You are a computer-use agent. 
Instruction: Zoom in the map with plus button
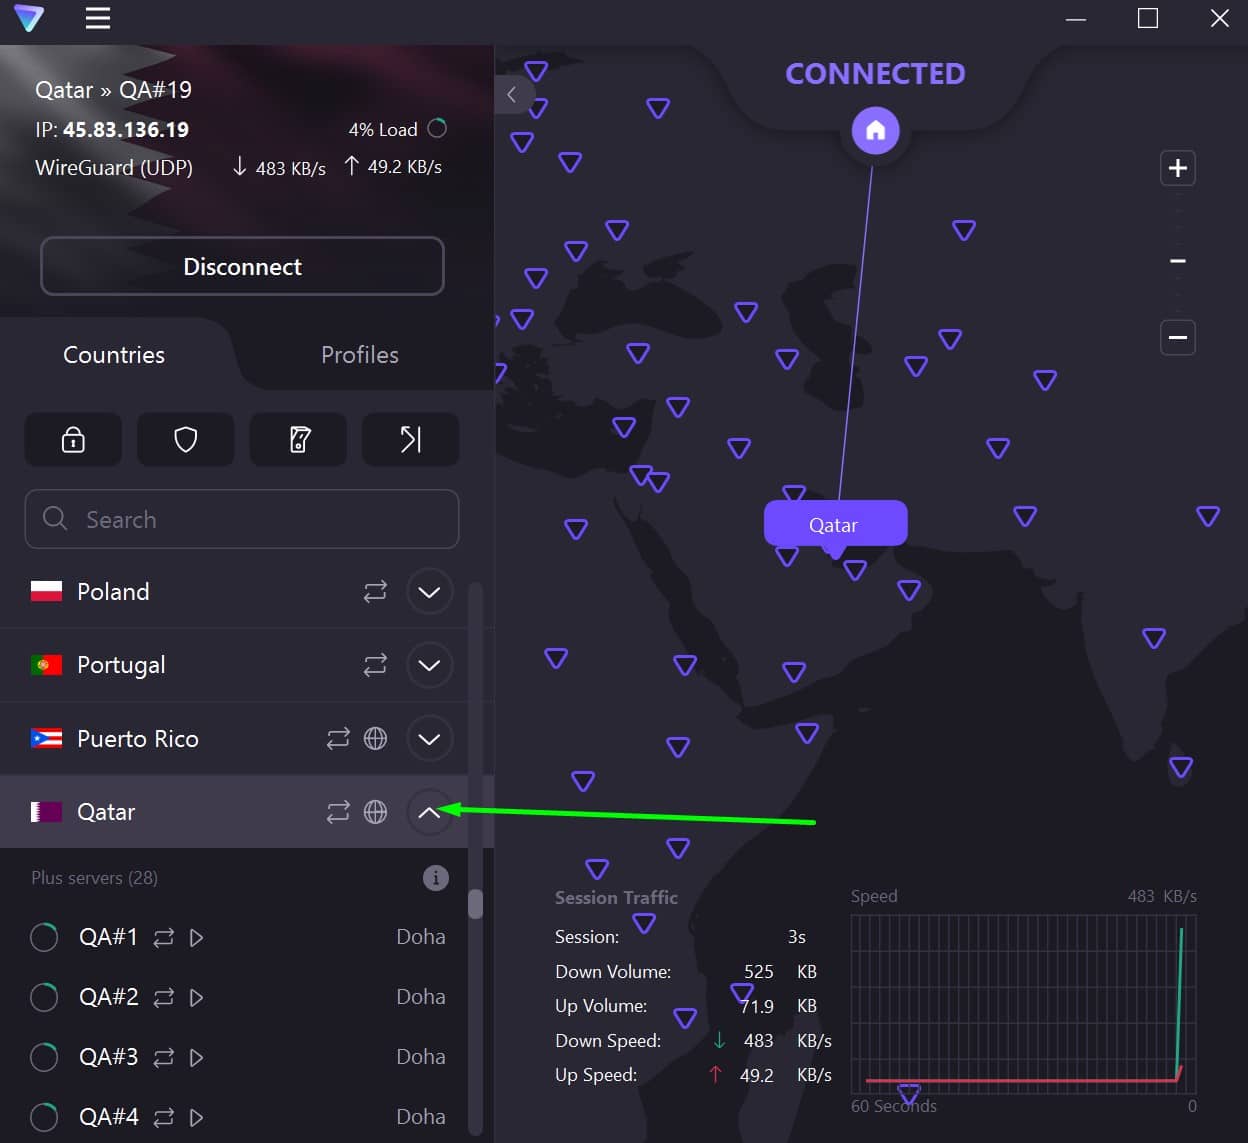[1178, 168]
